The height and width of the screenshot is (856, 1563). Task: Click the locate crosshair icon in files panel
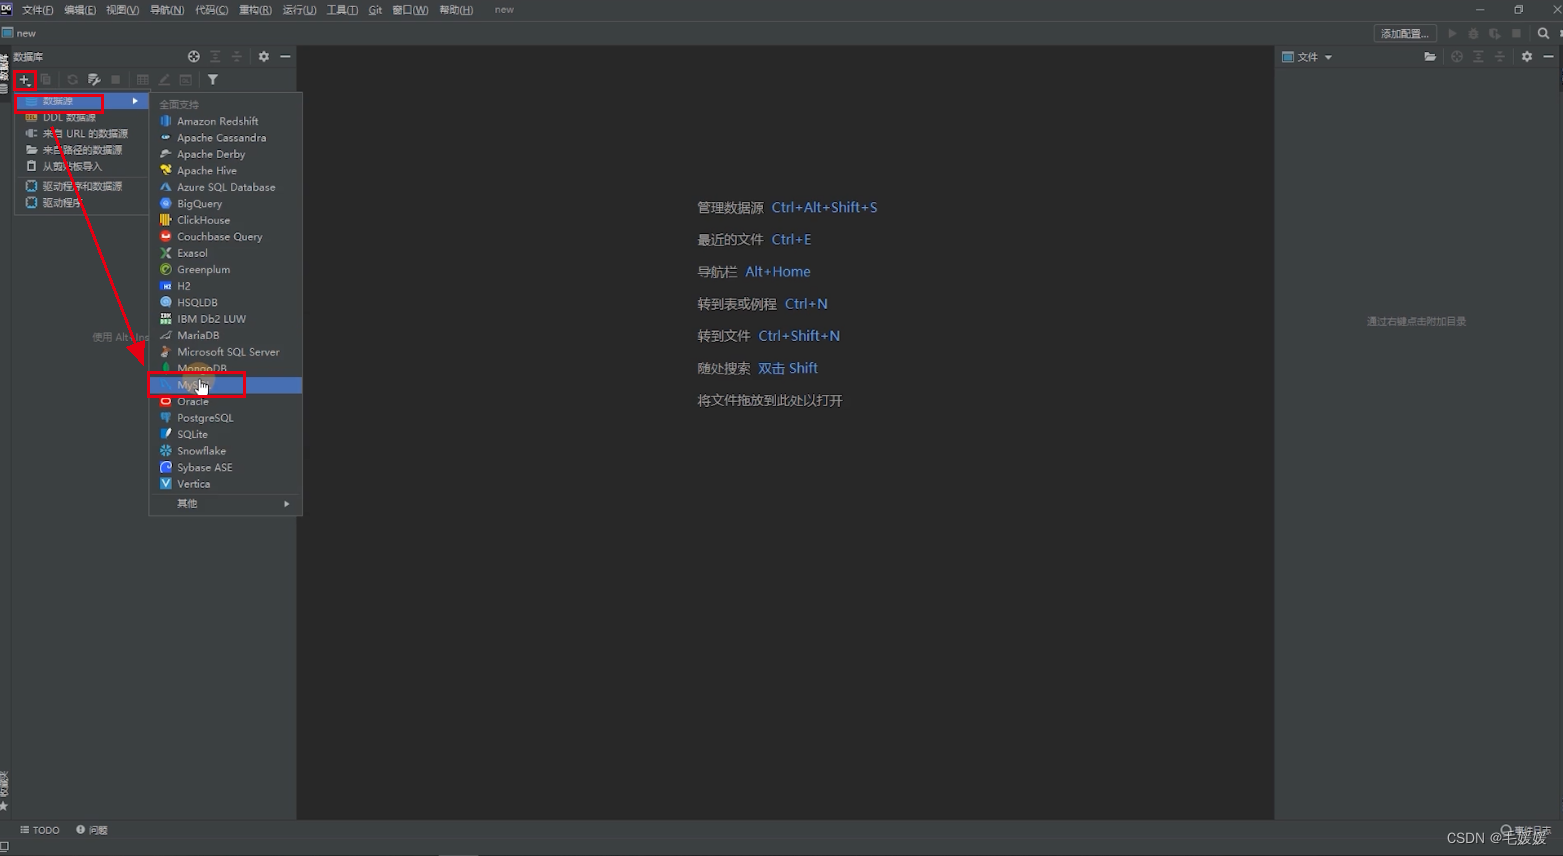pos(1457,57)
